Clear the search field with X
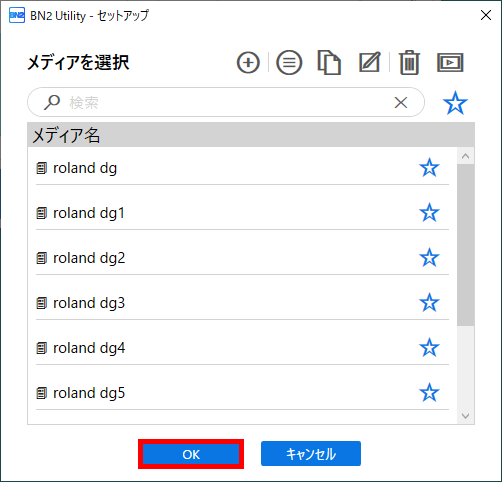The height and width of the screenshot is (482, 502). click(401, 102)
